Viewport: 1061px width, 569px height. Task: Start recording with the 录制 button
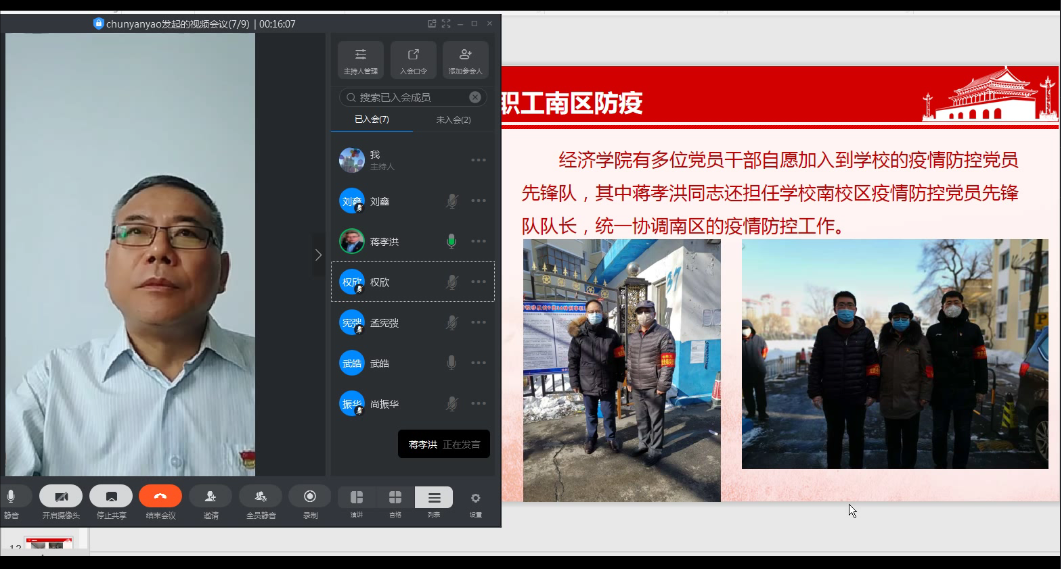310,497
